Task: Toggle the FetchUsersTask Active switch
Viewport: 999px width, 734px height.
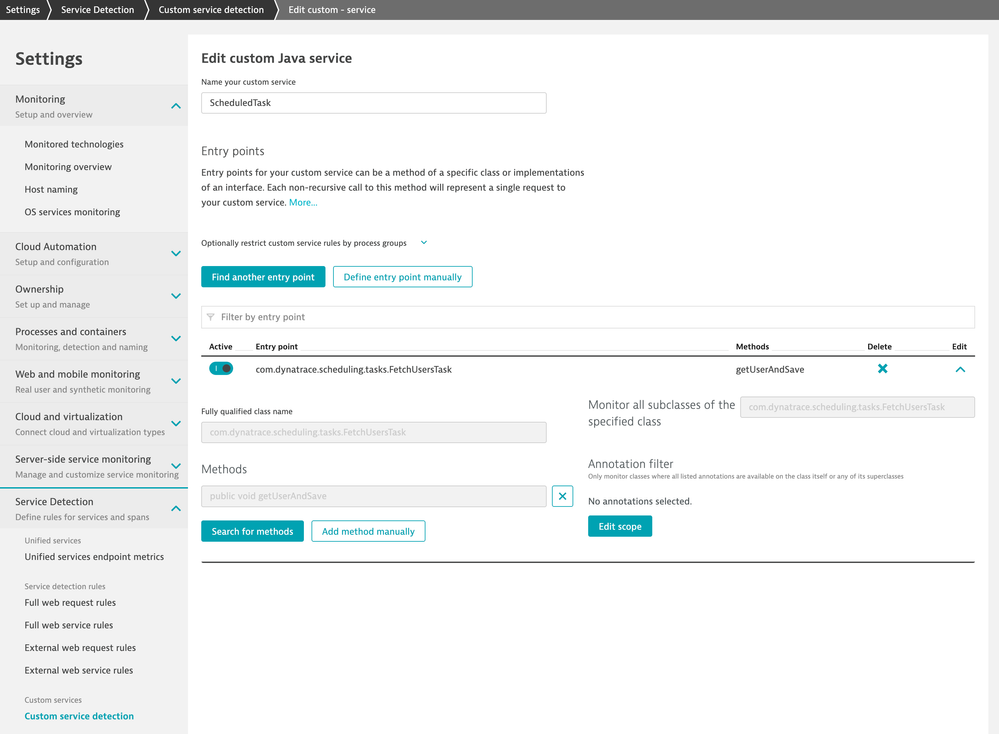Action: pyautogui.click(x=221, y=369)
